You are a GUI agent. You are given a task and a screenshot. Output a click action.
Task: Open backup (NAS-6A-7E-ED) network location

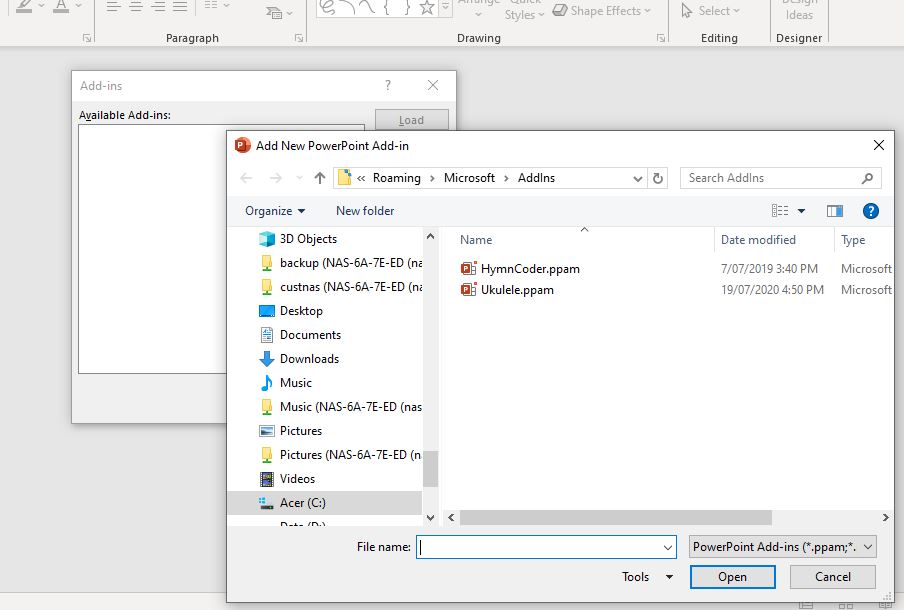tap(341, 263)
